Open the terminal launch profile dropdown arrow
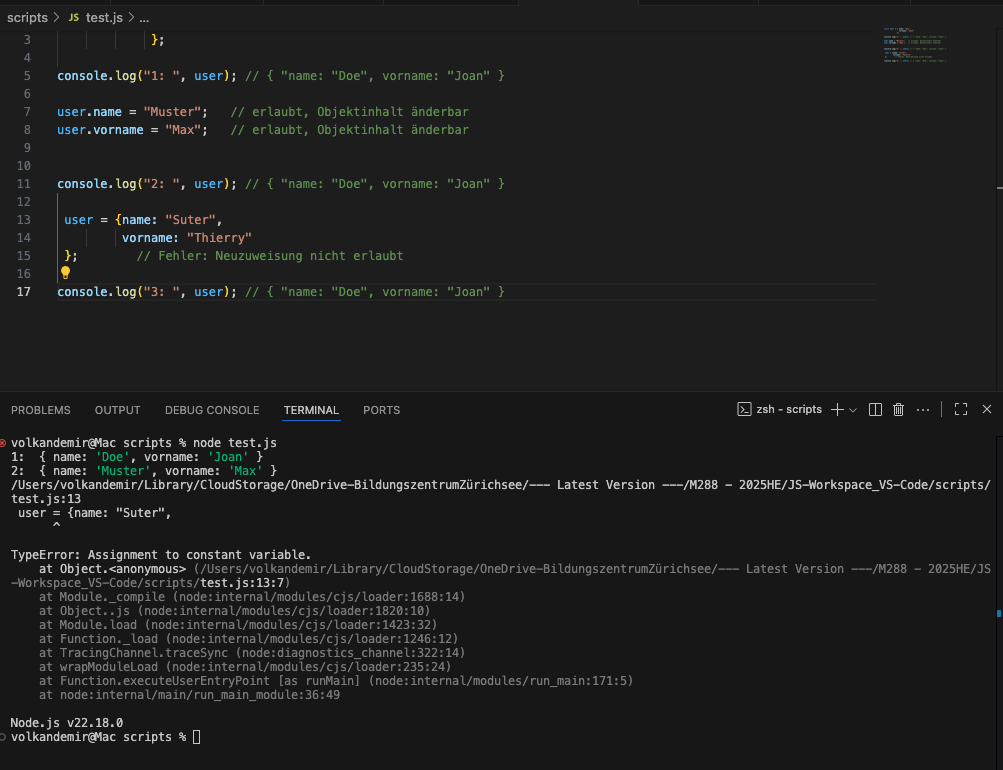 coord(853,410)
